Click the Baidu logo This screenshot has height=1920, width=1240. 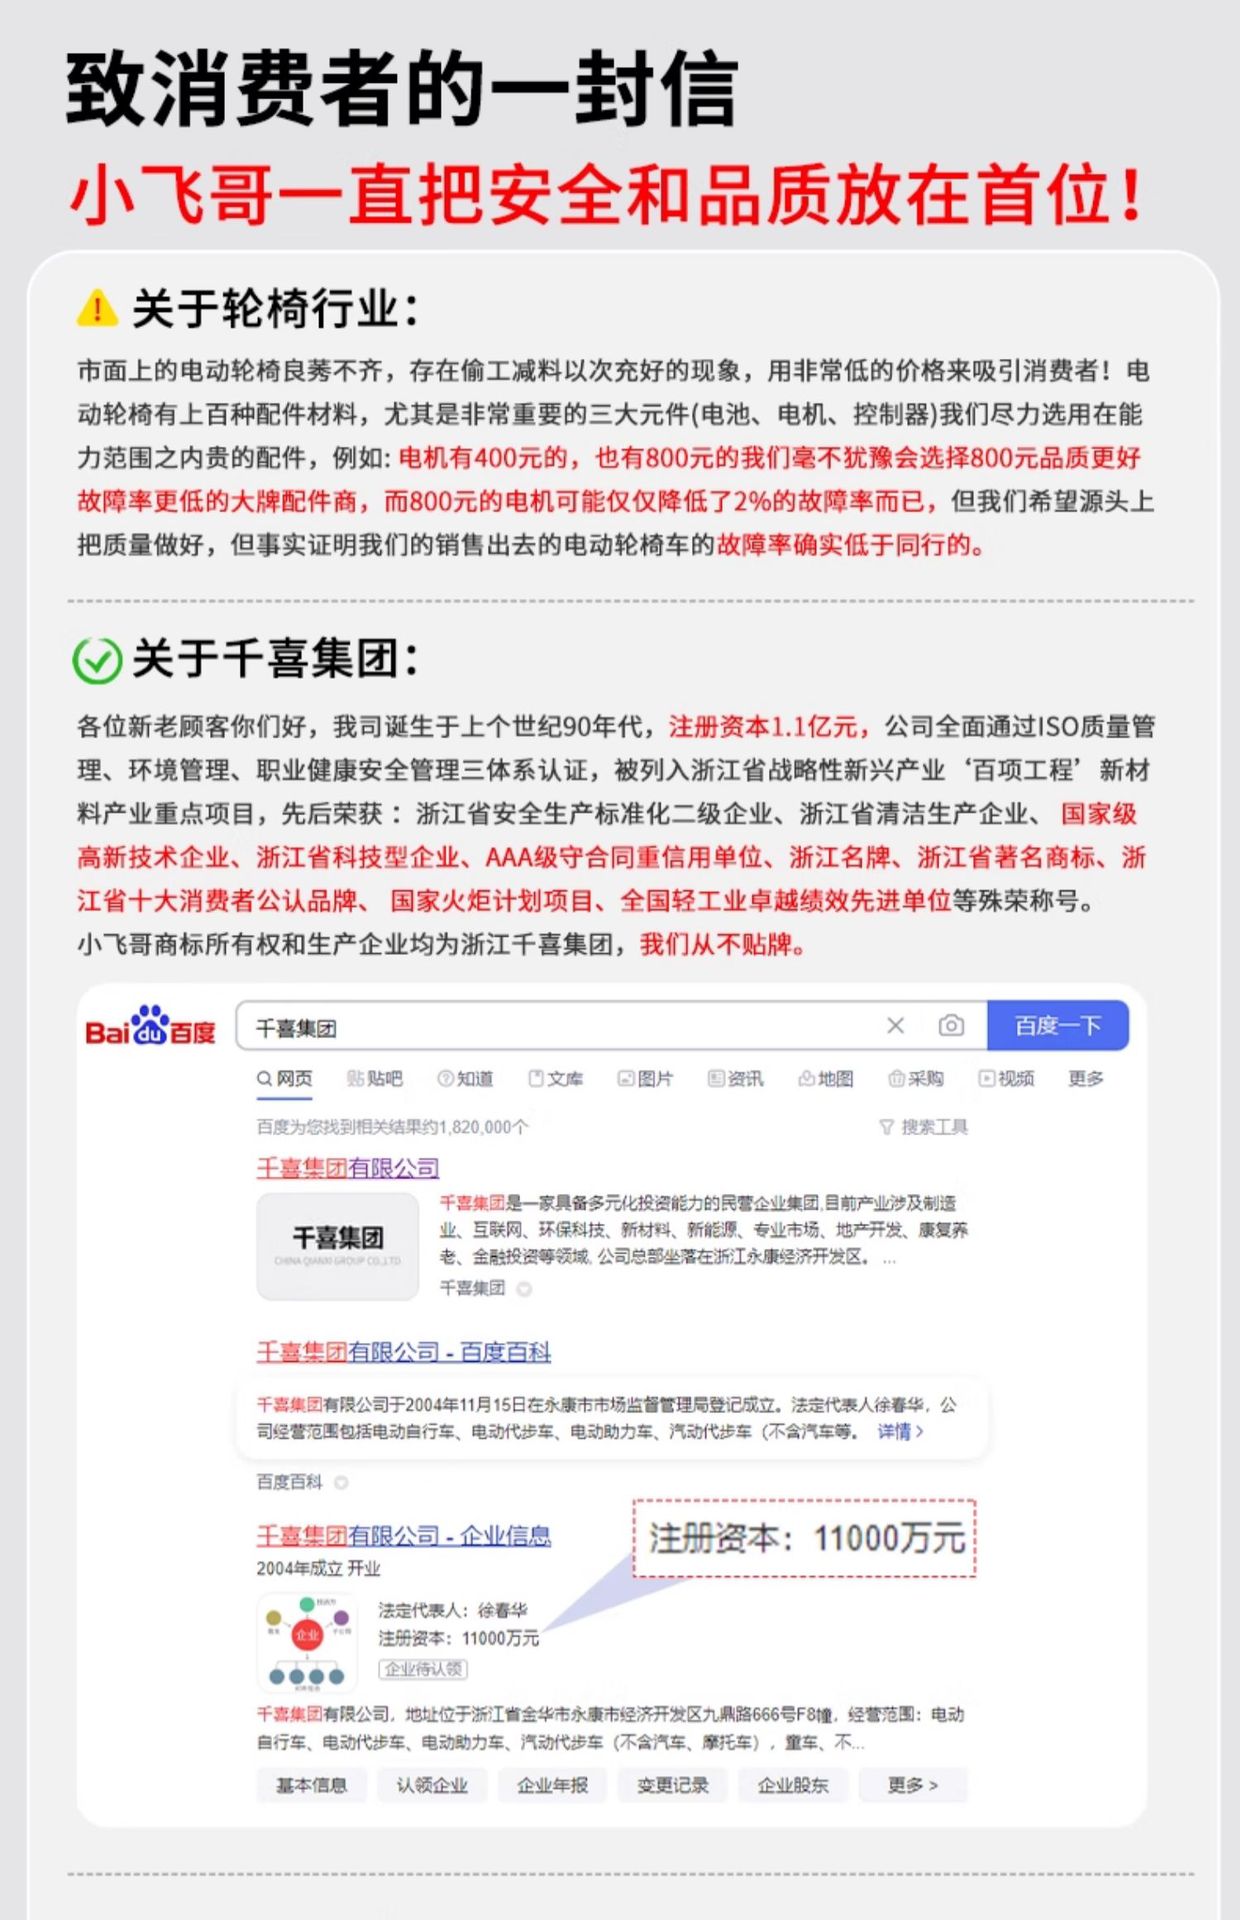pyautogui.click(x=150, y=1026)
